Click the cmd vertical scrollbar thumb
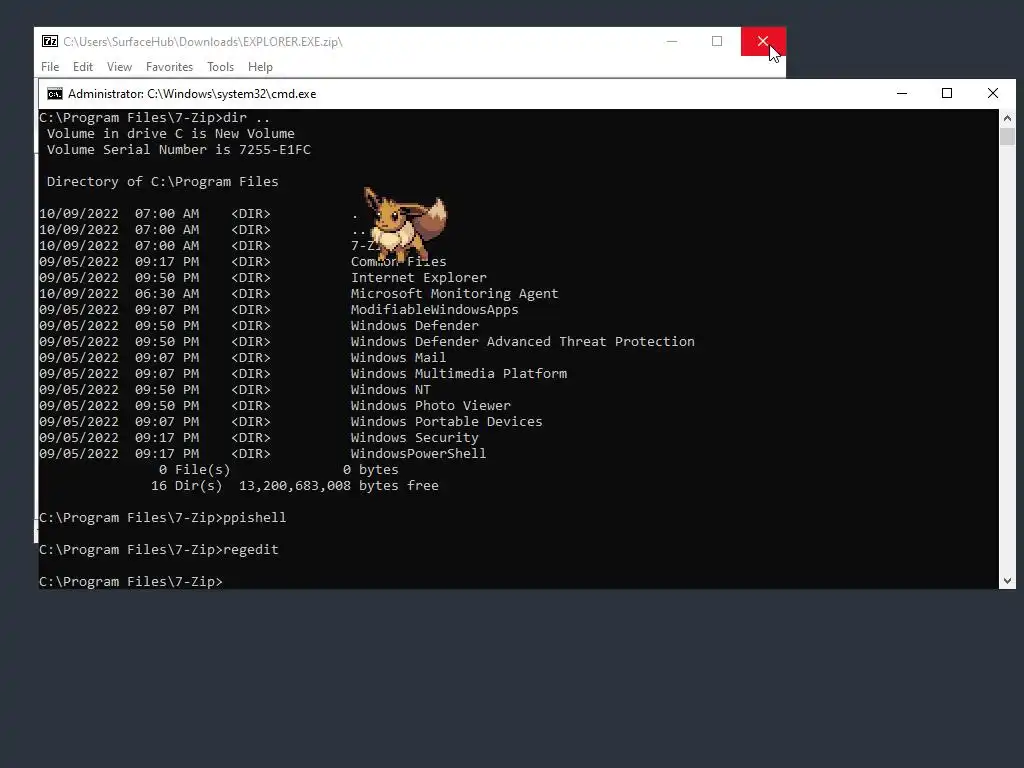Viewport: 1024px width, 768px height. click(1007, 136)
